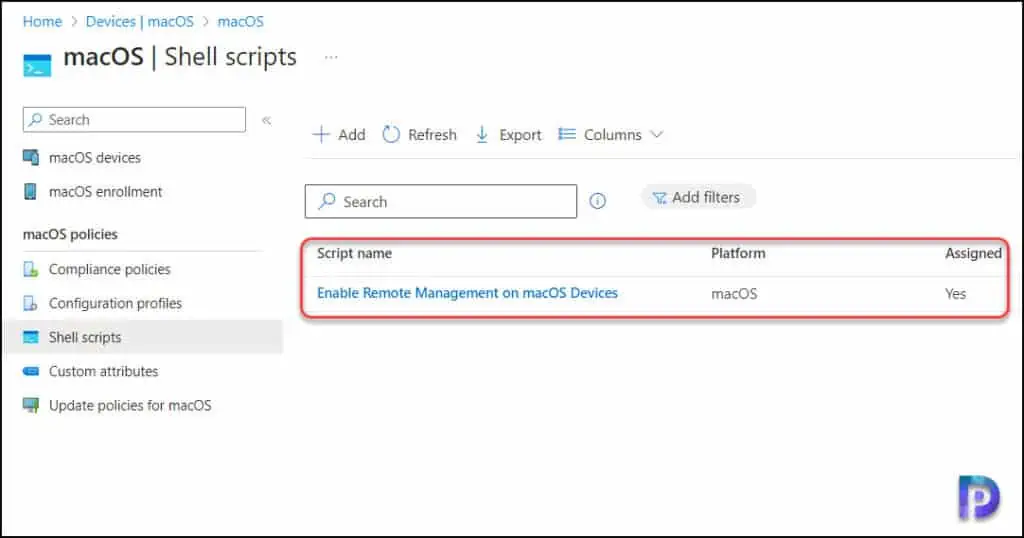Image resolution: width=1024 pixels, height=538 pixels.
Task: Focus the scripts list Search box
Action: 441,201
